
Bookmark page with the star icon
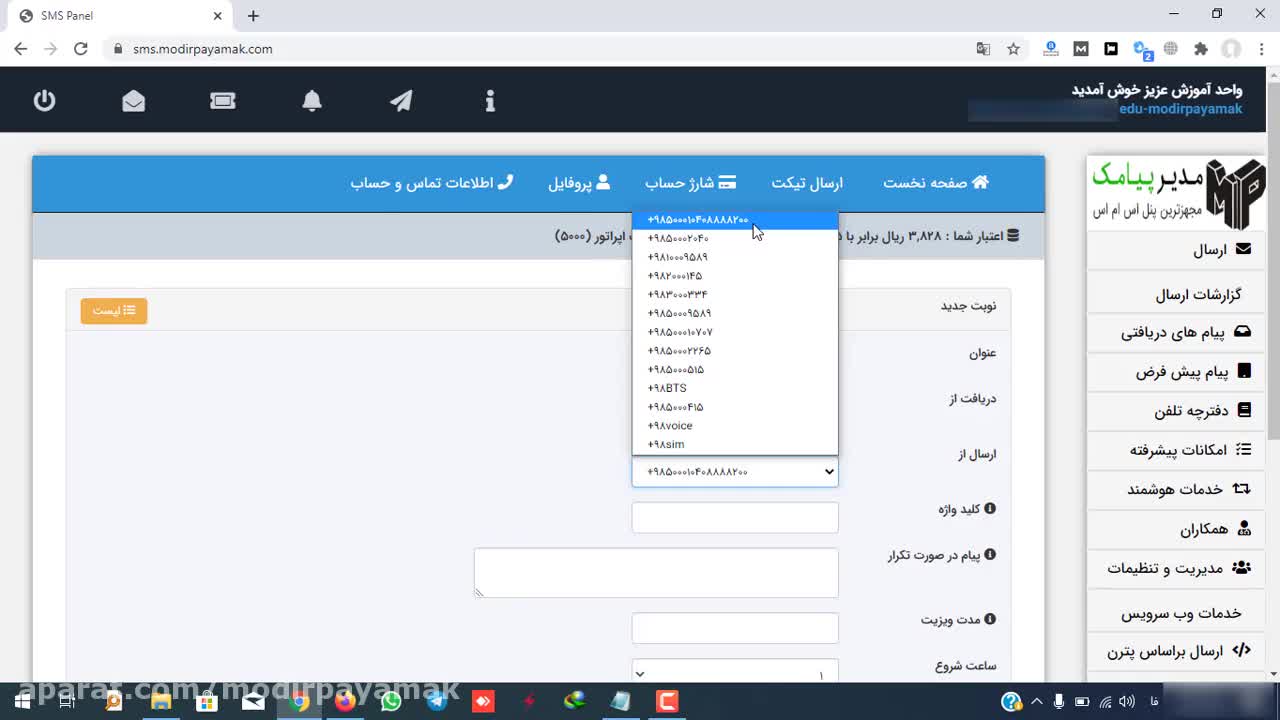pos(1013,49)
